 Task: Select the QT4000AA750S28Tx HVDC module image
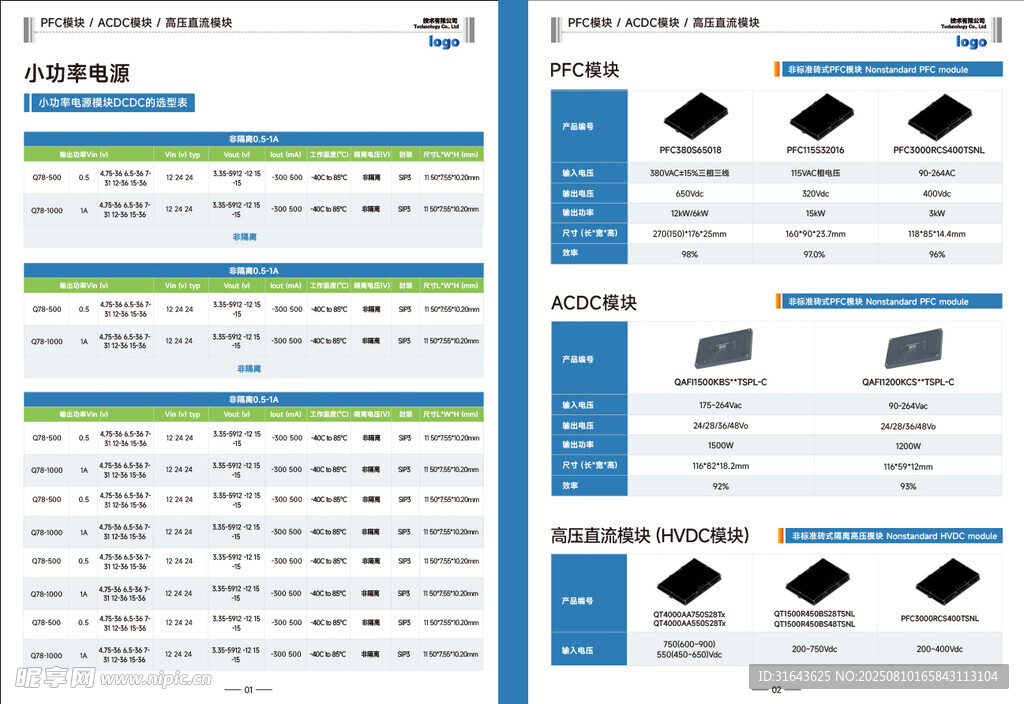[689, 580]
